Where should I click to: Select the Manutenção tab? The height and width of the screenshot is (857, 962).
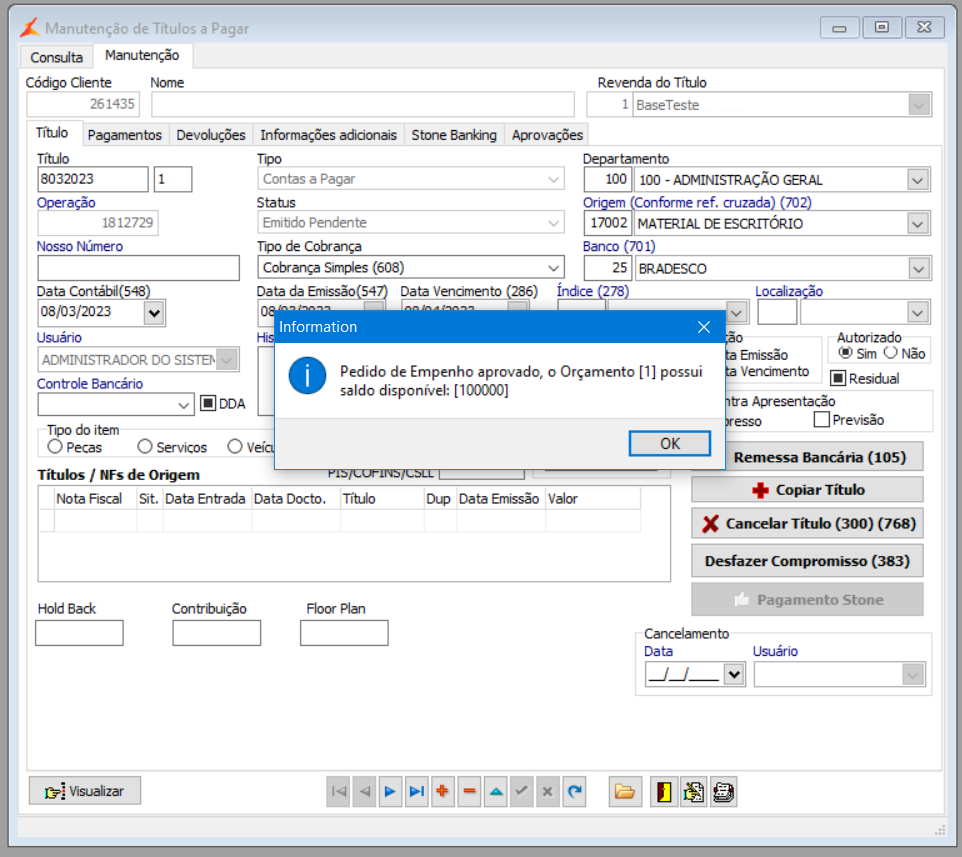click(142, 55)
